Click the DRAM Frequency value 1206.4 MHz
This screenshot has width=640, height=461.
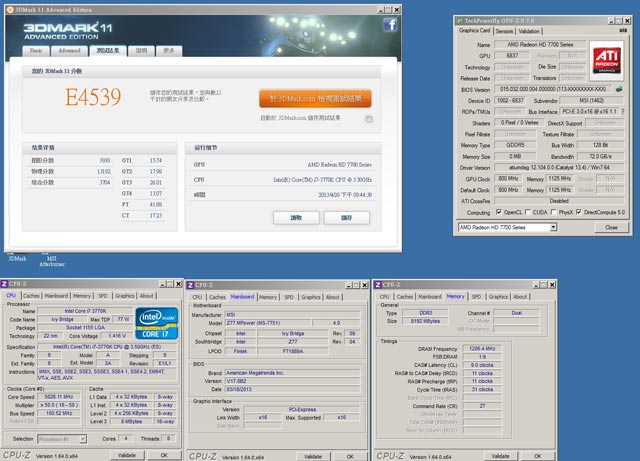click(482, 348)
